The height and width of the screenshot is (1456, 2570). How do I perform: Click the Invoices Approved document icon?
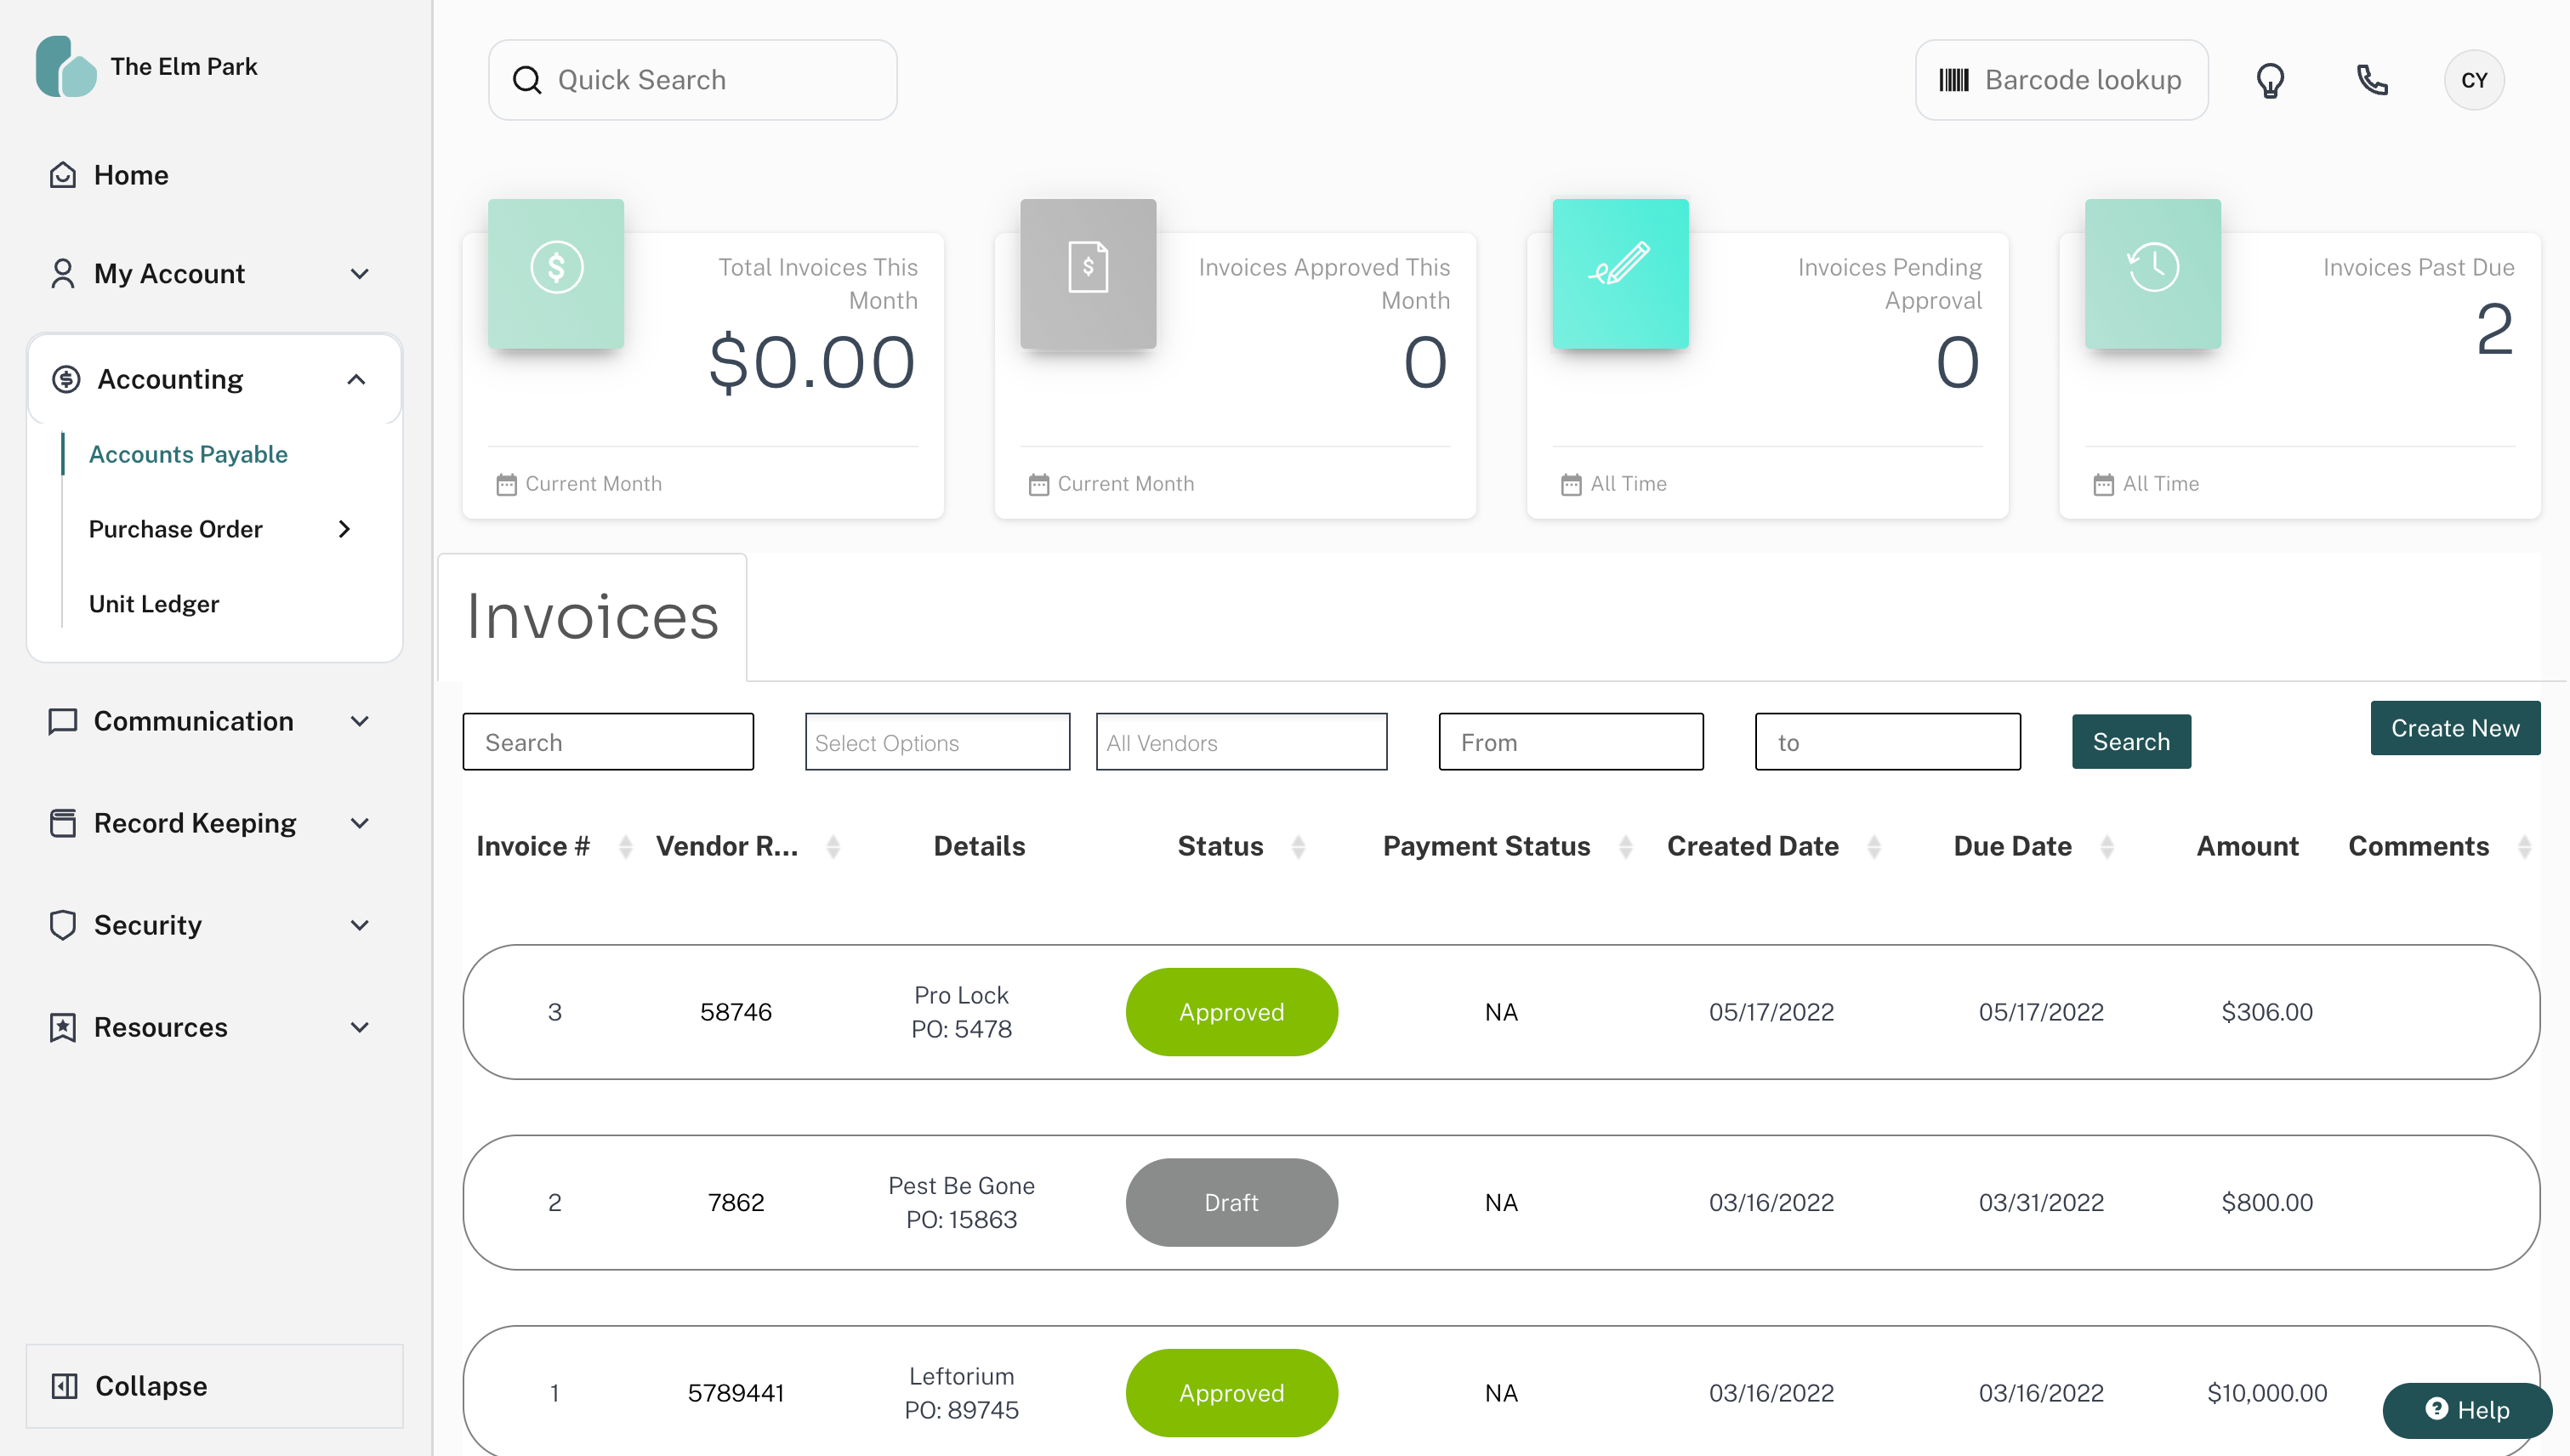1088,268
